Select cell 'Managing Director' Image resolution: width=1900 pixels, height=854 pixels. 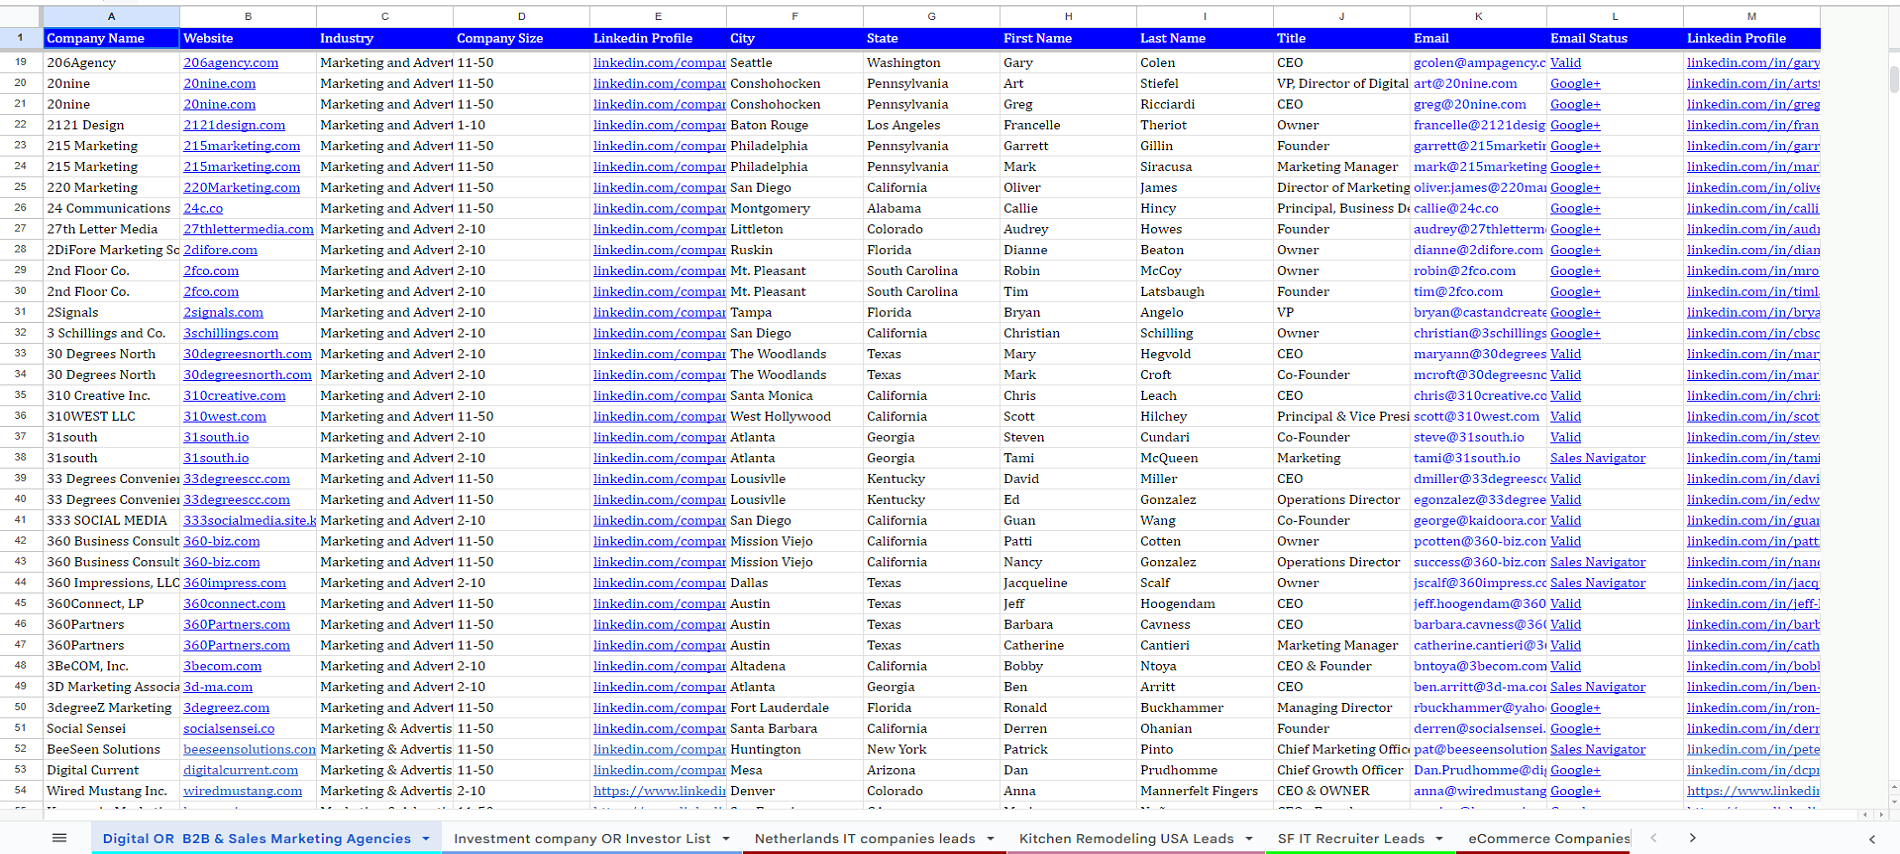[x=1341, y=708]
